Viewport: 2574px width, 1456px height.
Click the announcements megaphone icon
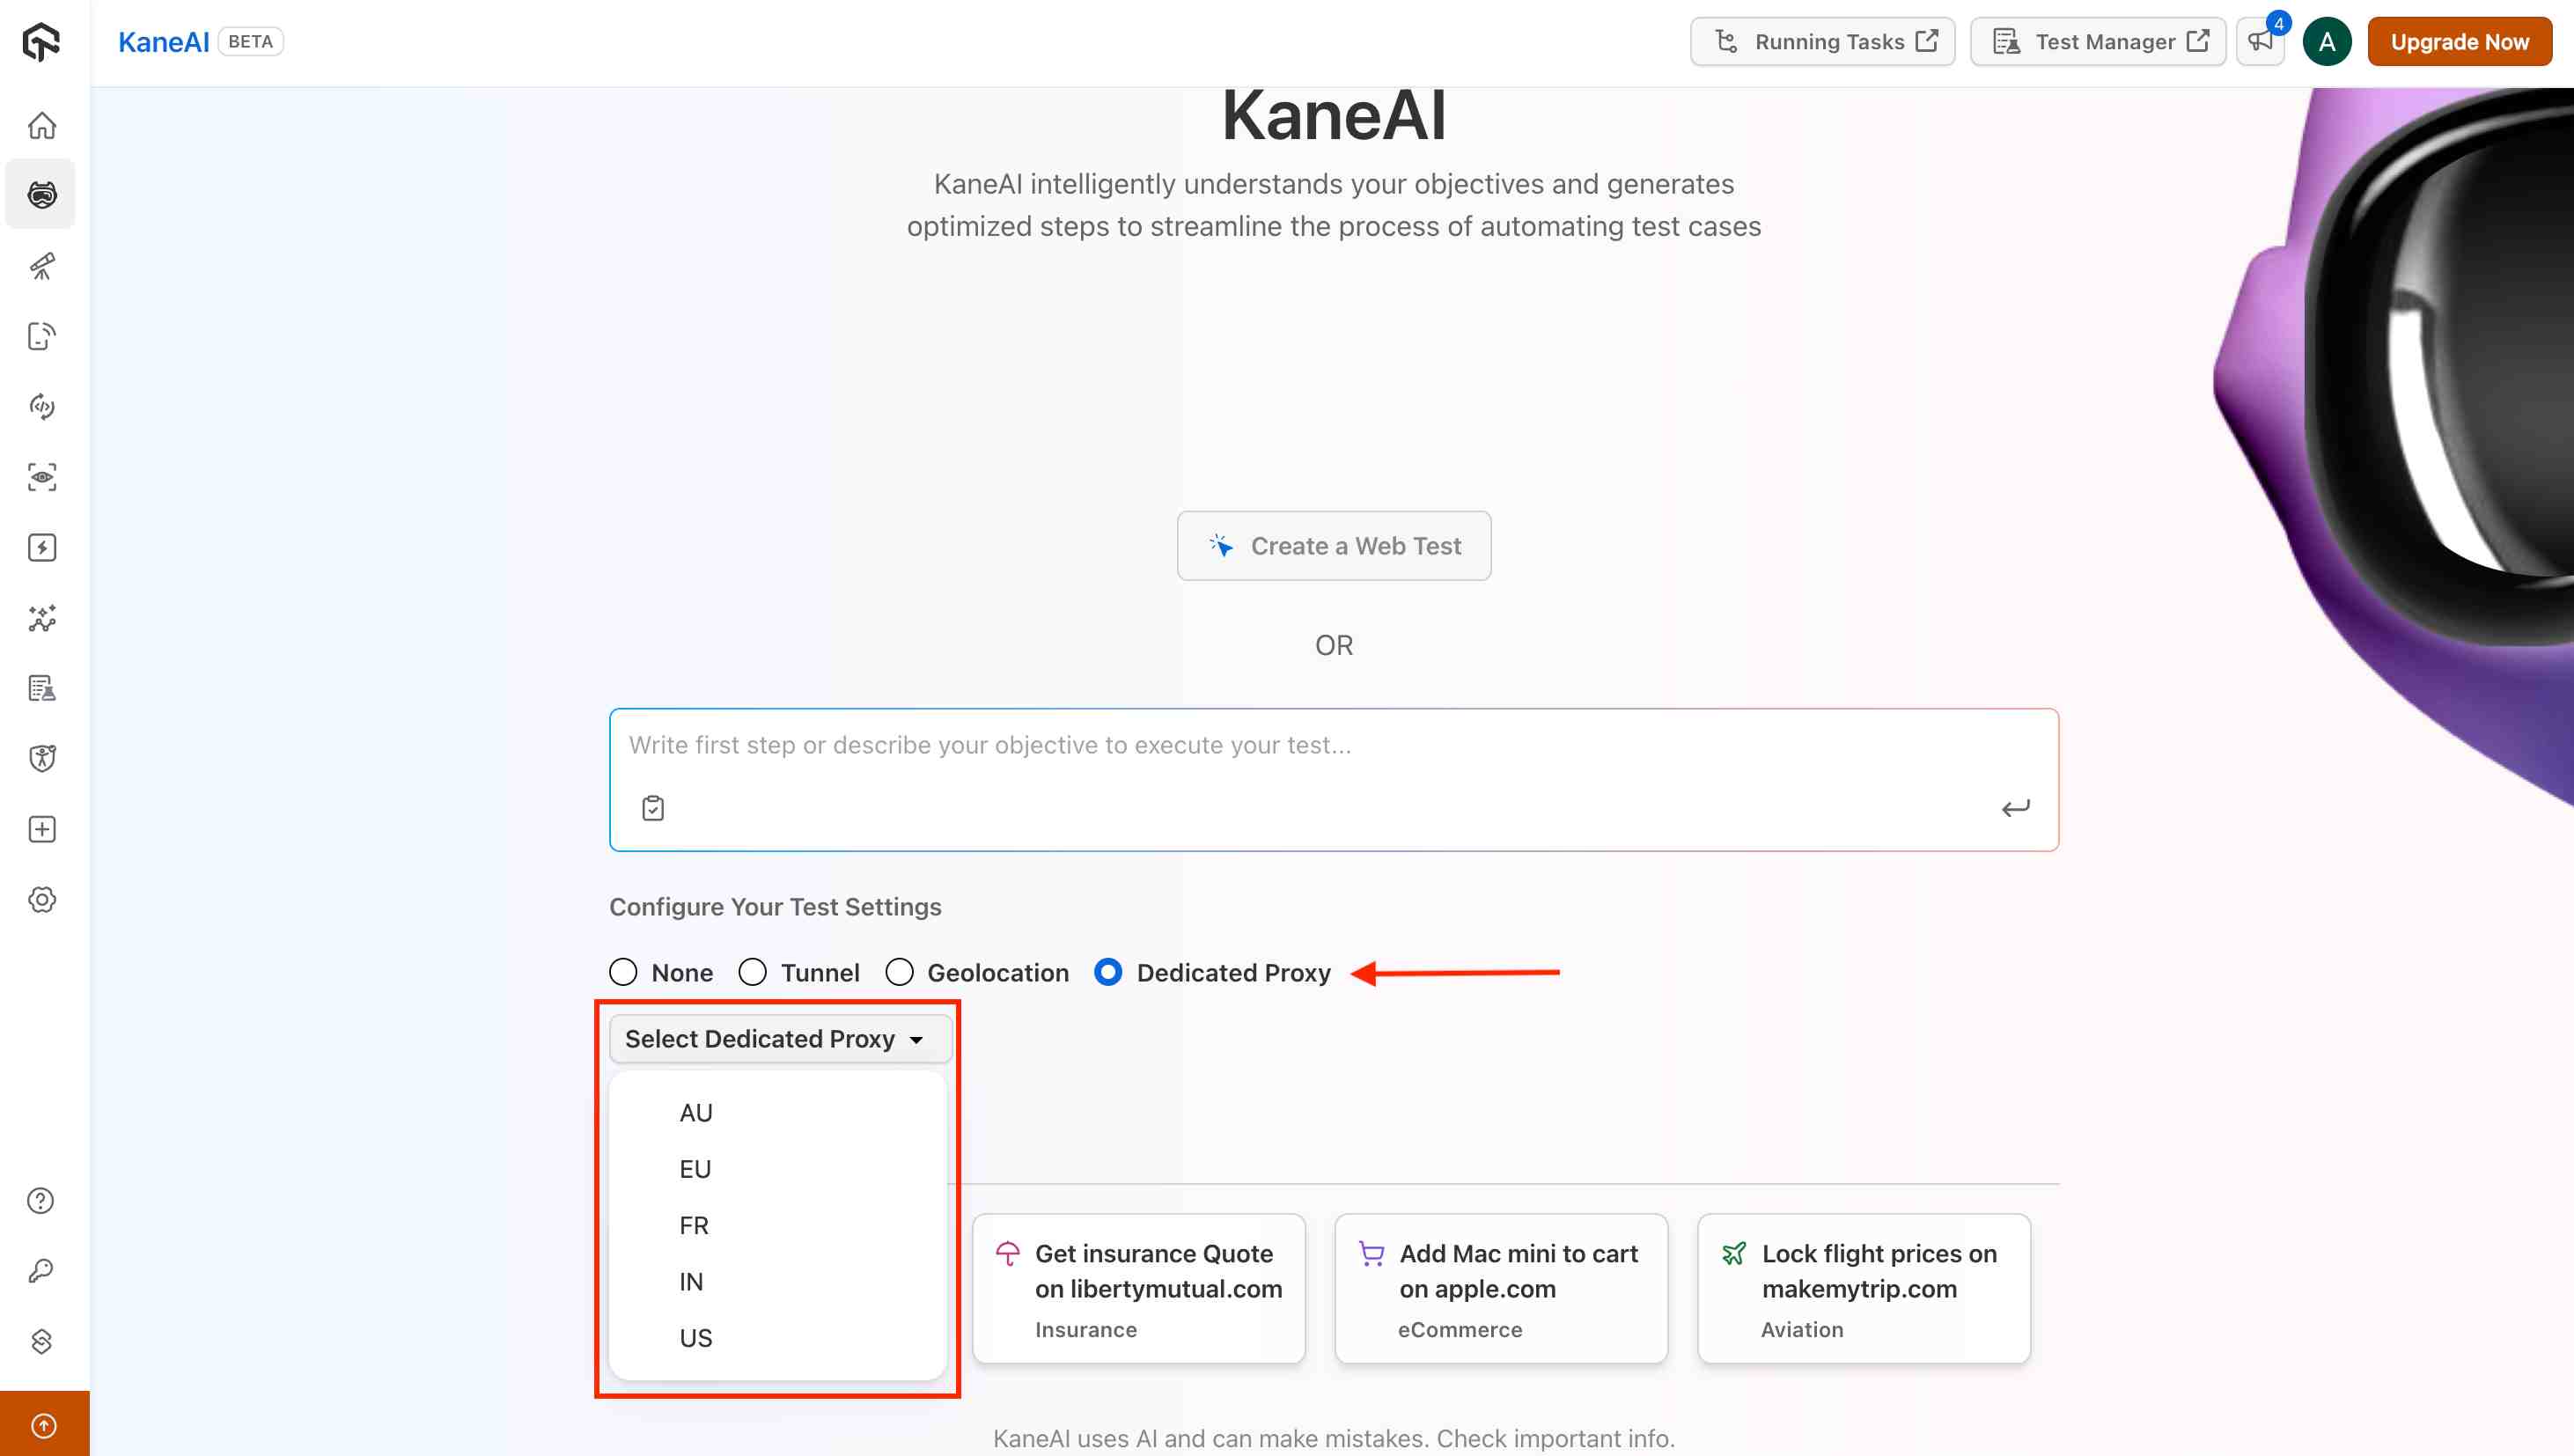click(2260, 42)
